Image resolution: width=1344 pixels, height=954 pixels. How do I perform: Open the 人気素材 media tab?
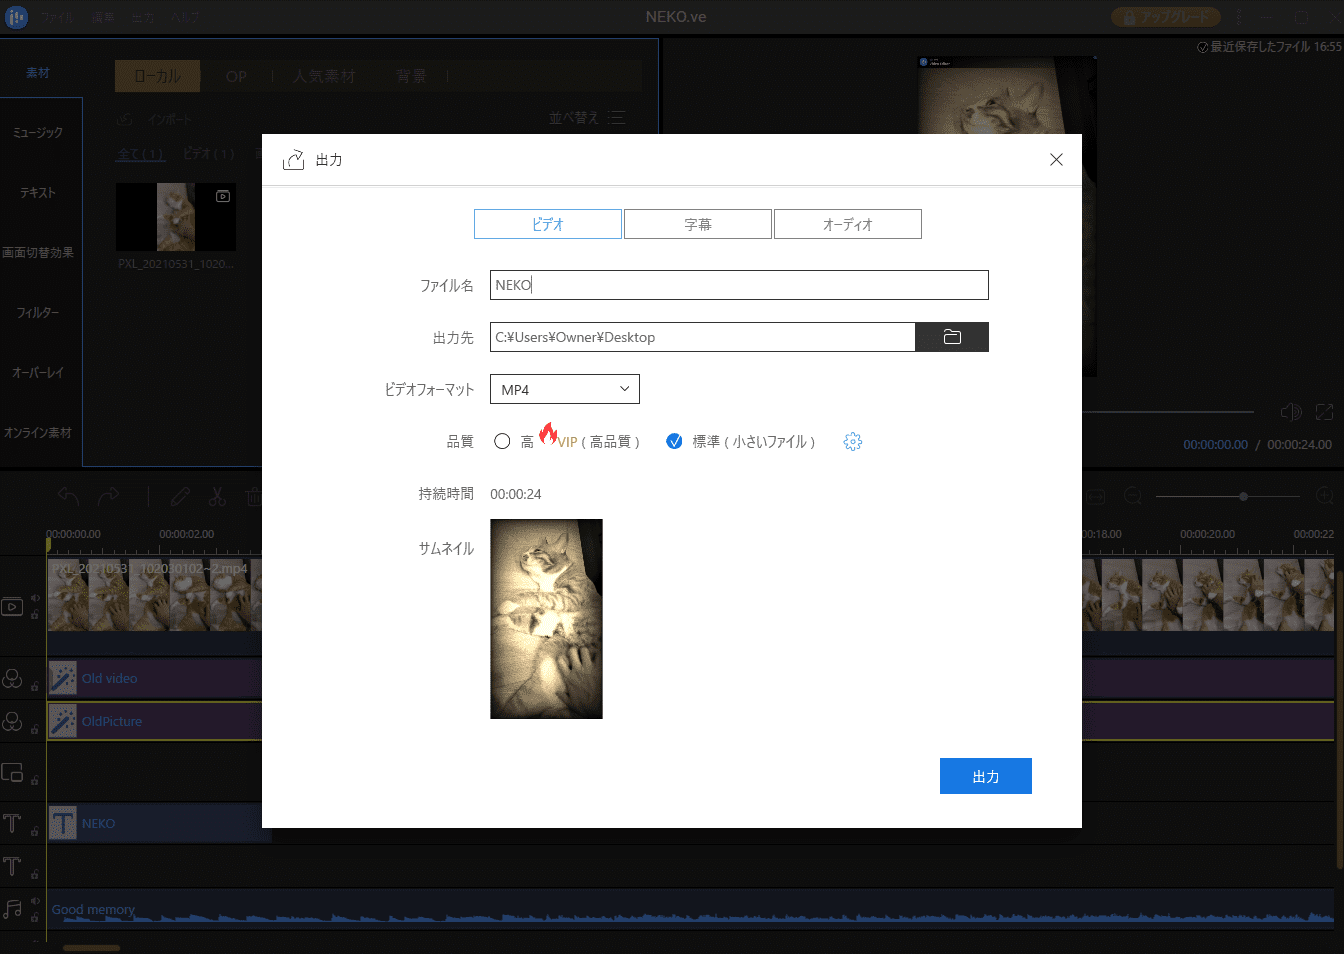coord(325,76)
